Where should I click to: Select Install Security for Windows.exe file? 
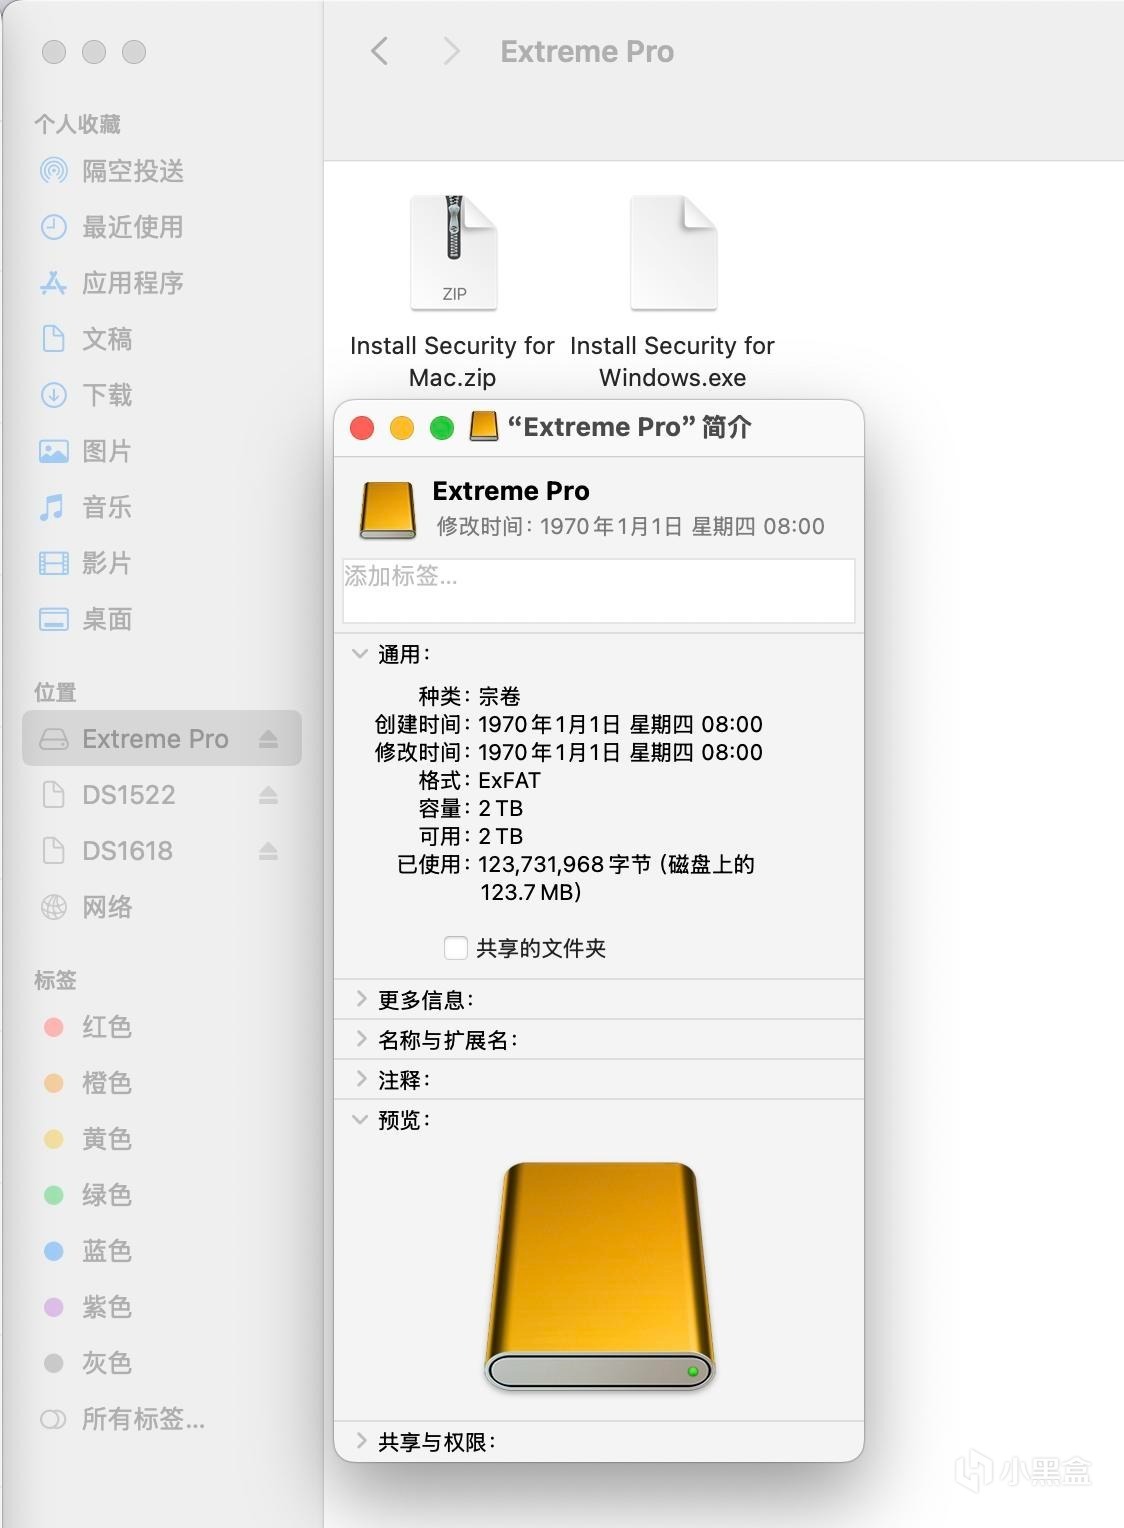tap(673, 252)
